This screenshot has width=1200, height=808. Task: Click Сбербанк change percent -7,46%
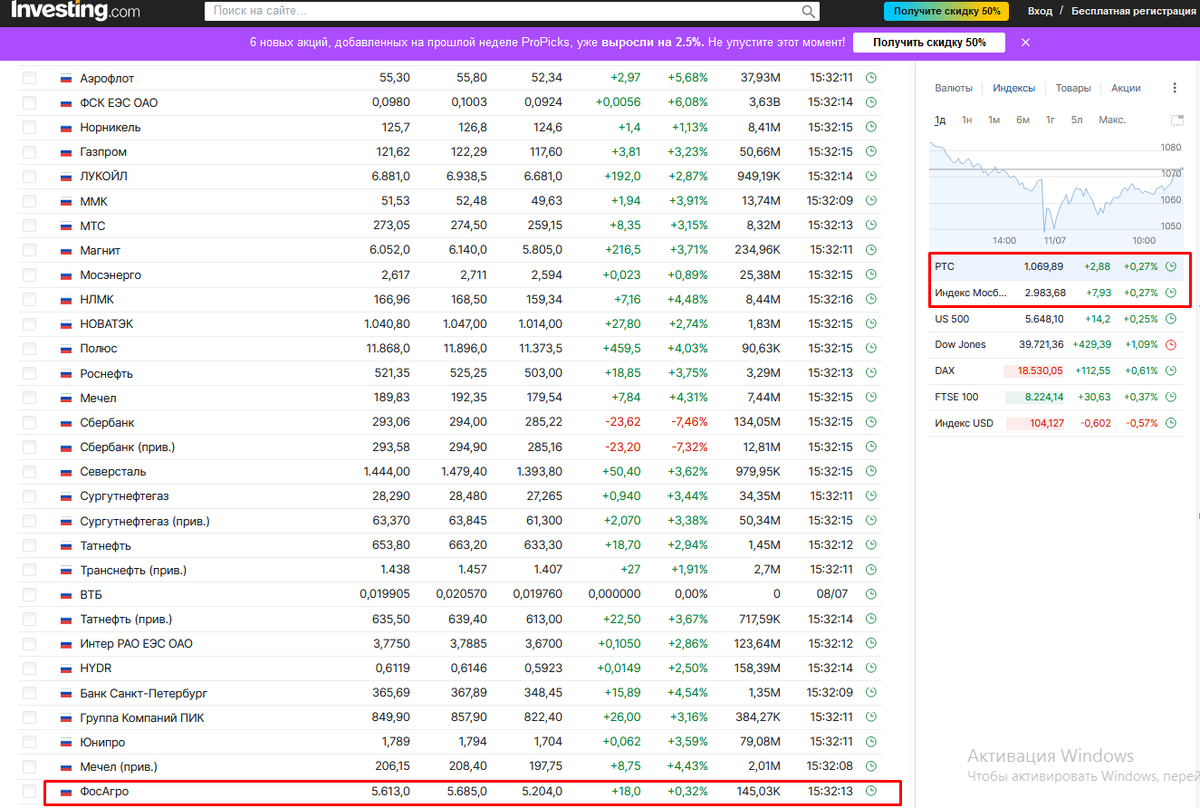(x=688, y=423)
